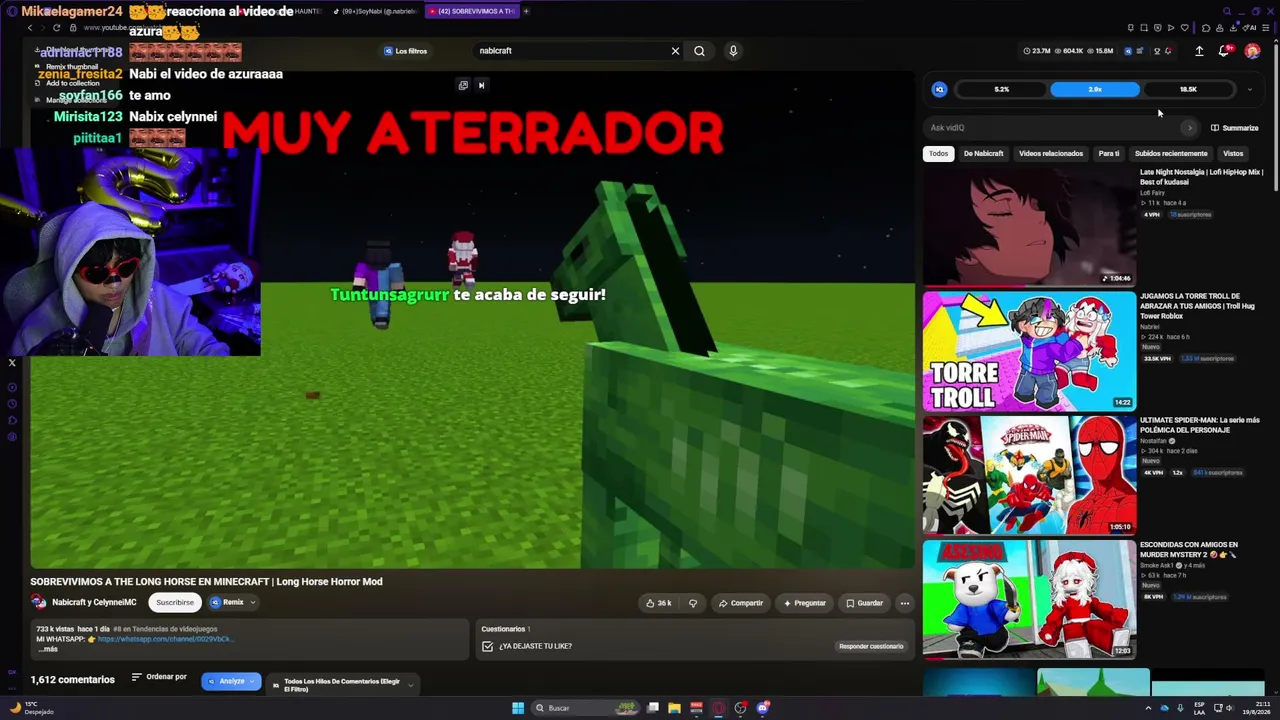This screenshot has width=1280, height=720.
Task: Open the Windows Start menu
Action: pyautogui.click(x=518, y=708)
